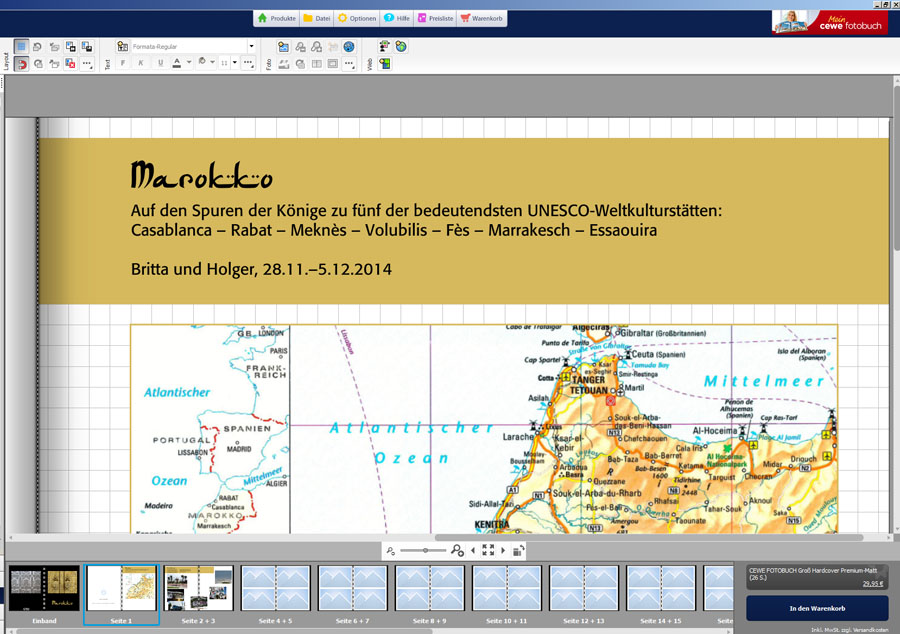Expand the font list dropdown arrow
The width and height of the screenshot is (900, 634).
251,46
